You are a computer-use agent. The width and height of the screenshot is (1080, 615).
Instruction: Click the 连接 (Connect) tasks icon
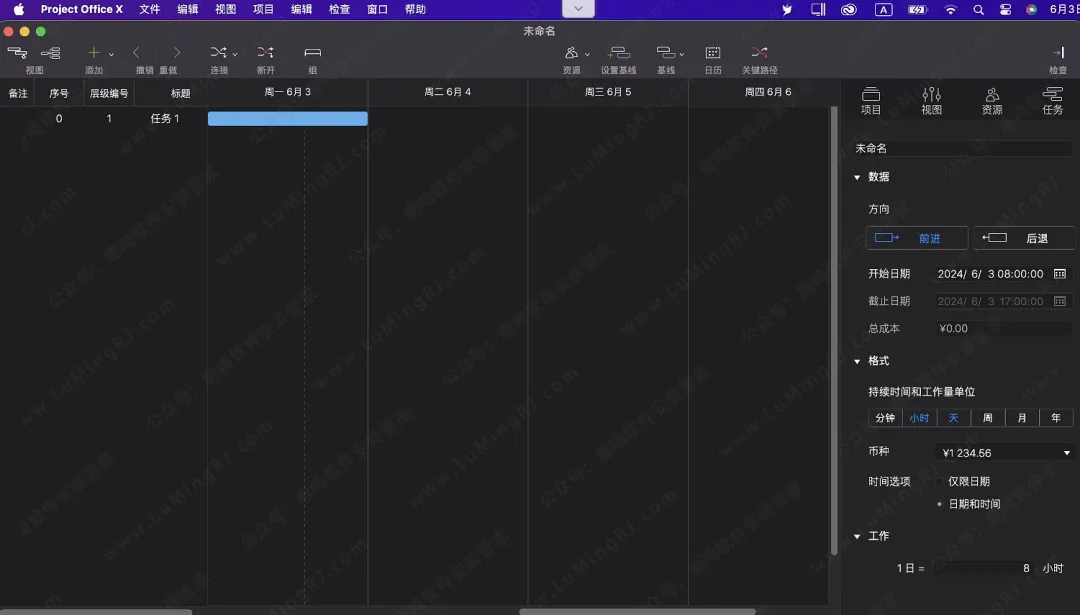[x=218, y=53]
